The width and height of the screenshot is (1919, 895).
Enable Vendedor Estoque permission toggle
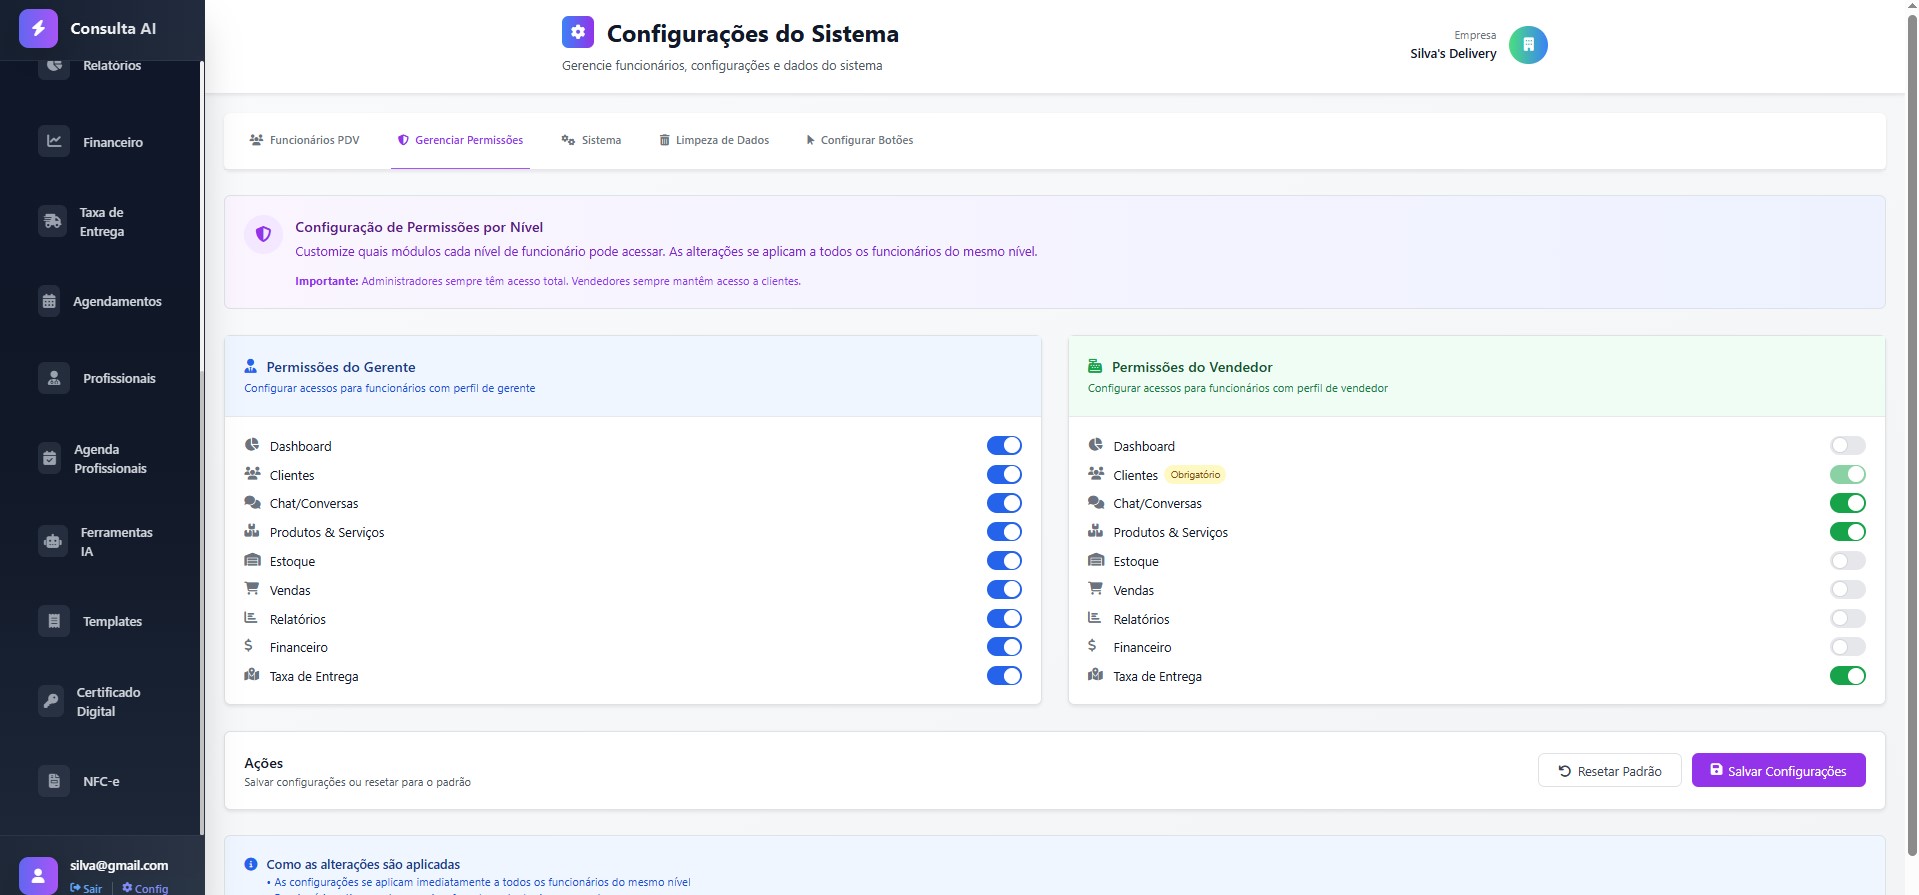1847,561
